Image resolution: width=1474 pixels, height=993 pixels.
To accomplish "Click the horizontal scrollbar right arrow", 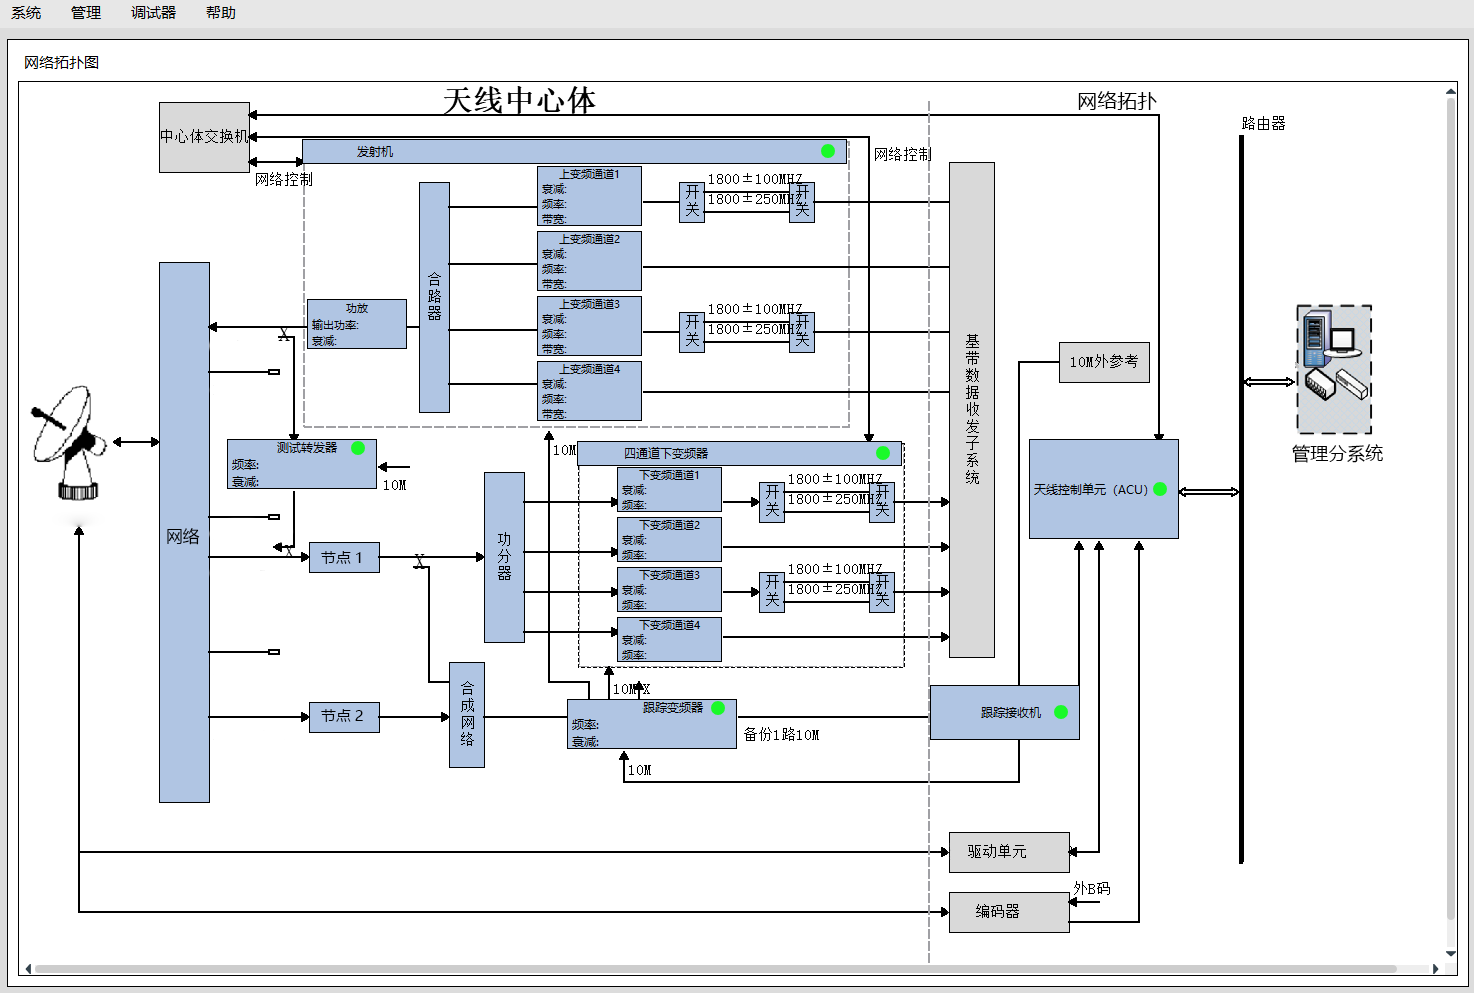I will 1436,969.
